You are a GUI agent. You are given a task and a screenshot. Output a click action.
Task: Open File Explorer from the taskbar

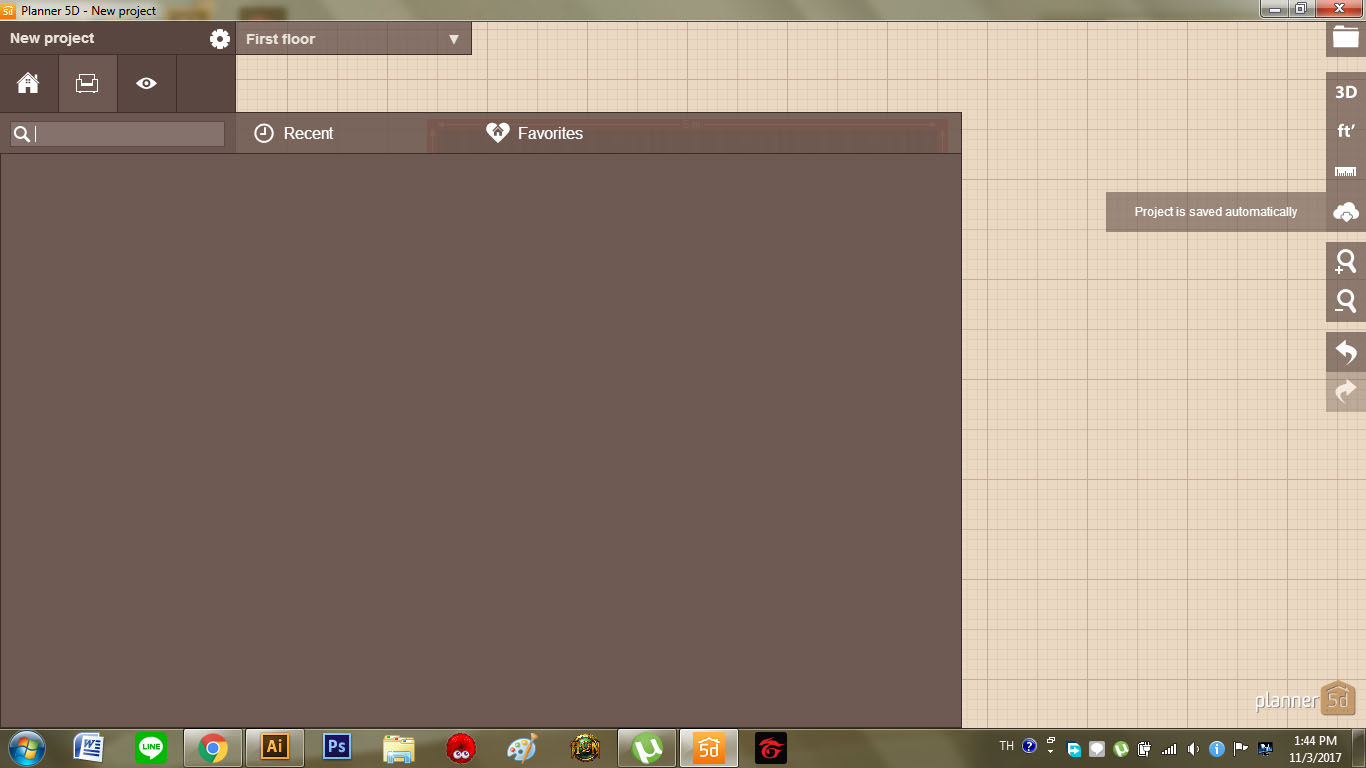click(399, 748)
